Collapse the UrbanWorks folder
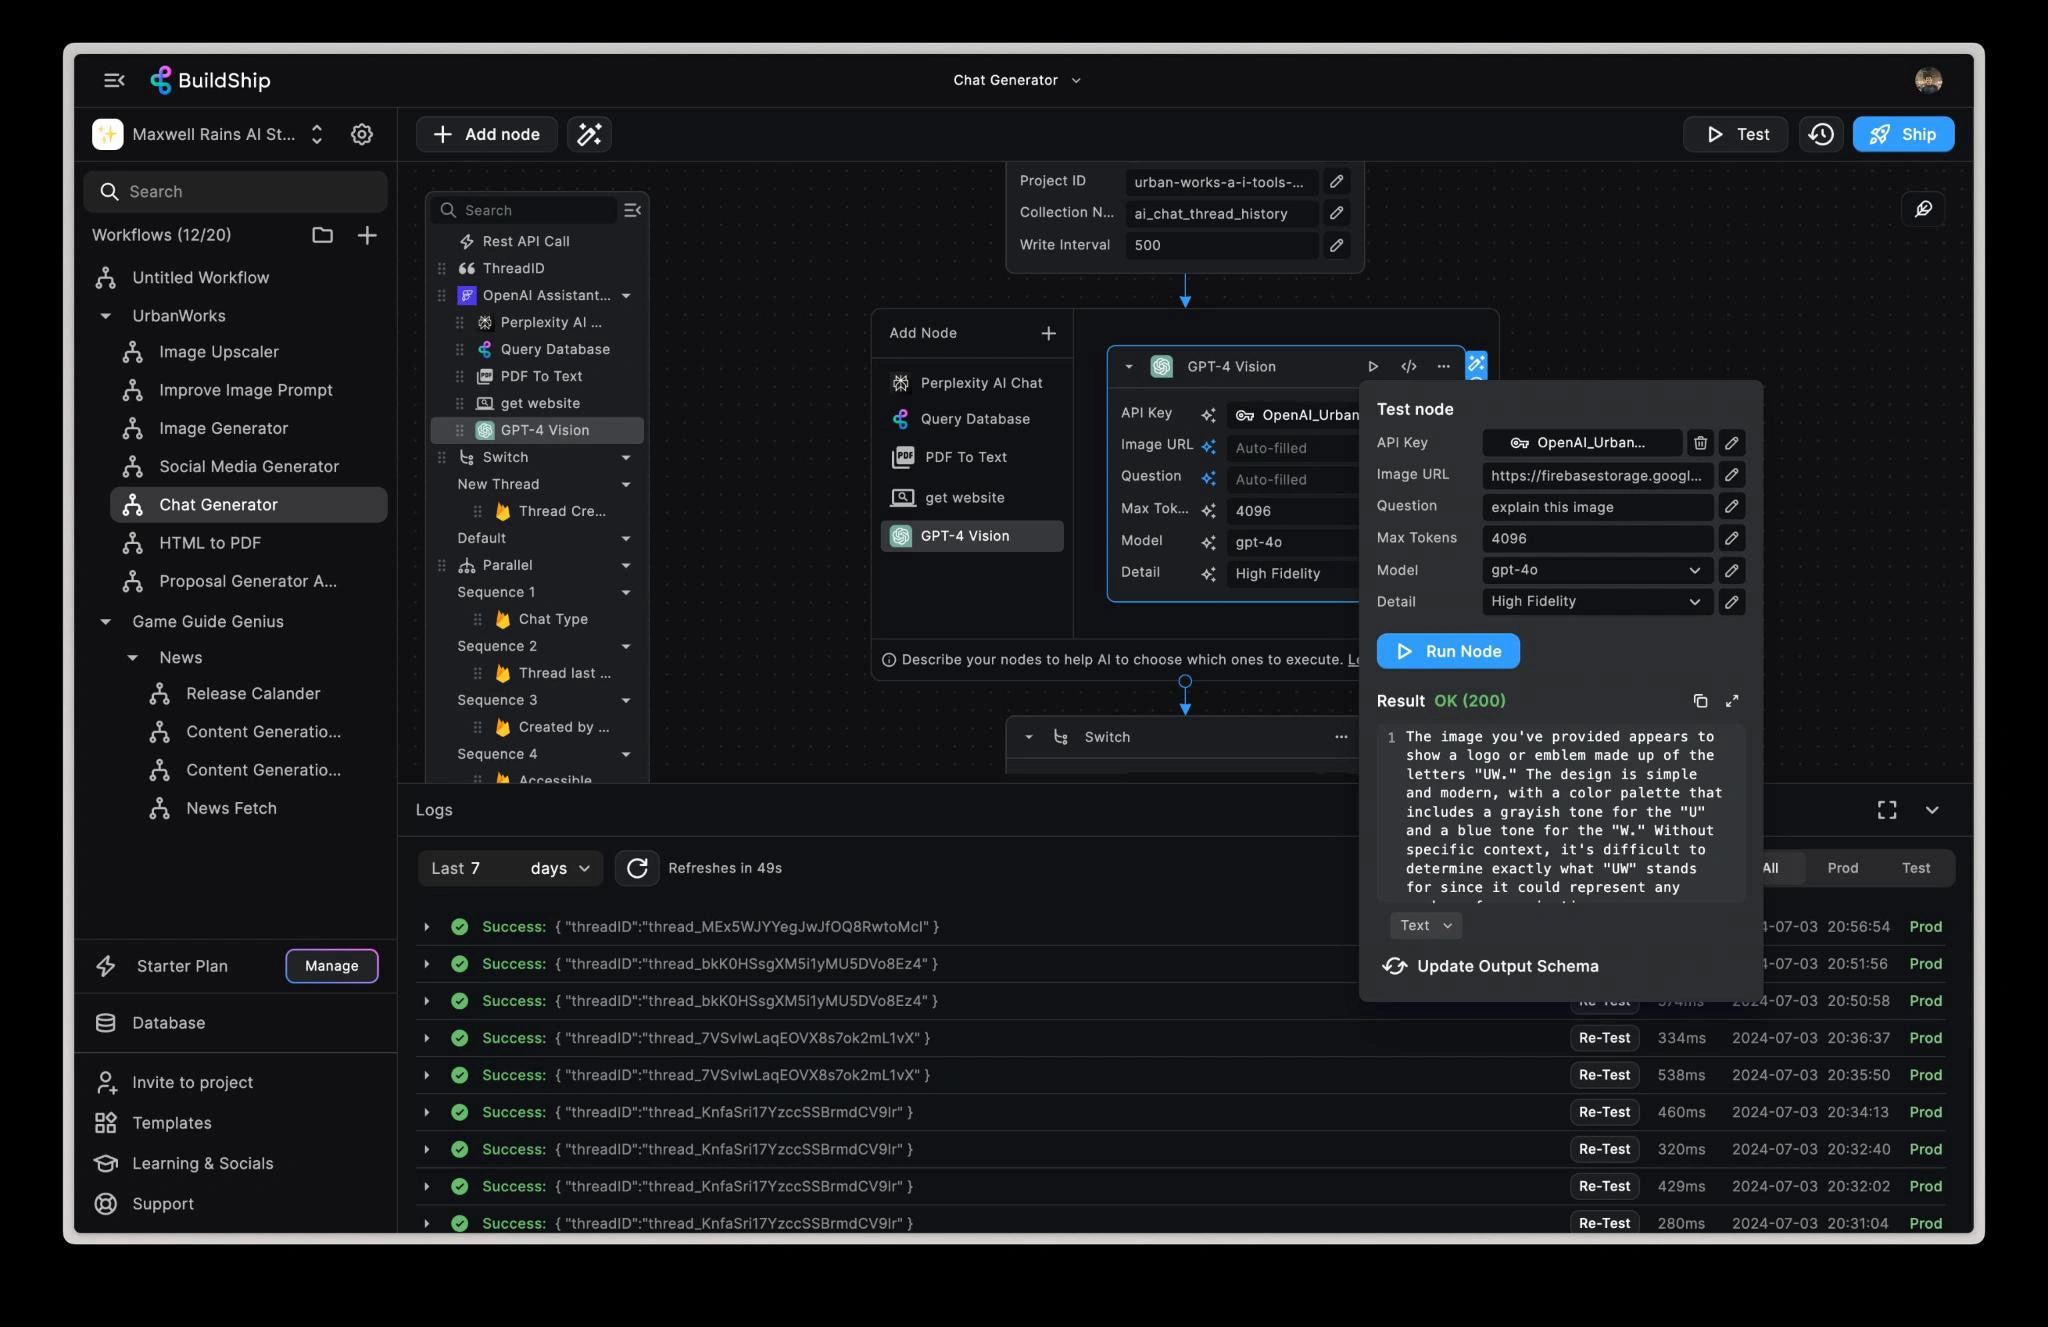2048x1327 pixels. pyautogui.click(x=105, y=316)
